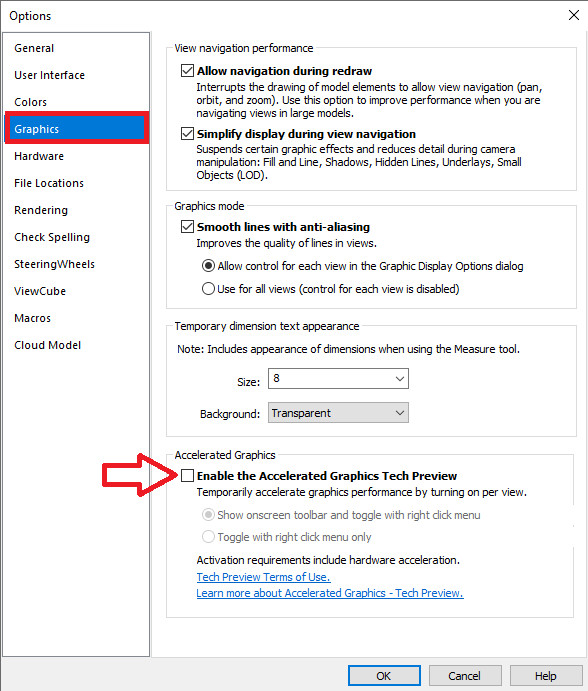Uncheck Allow navigation during redraw
Screen dimensions: 588x691
tap(187, 71)
